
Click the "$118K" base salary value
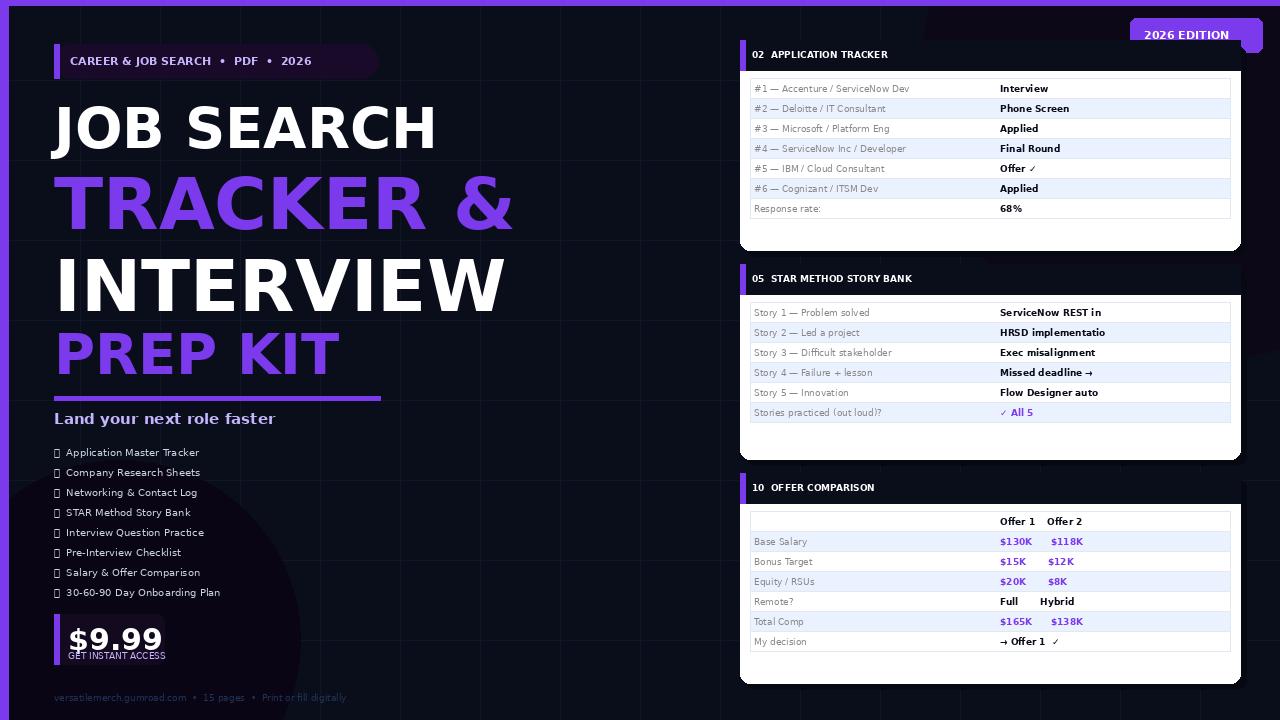1067,542
